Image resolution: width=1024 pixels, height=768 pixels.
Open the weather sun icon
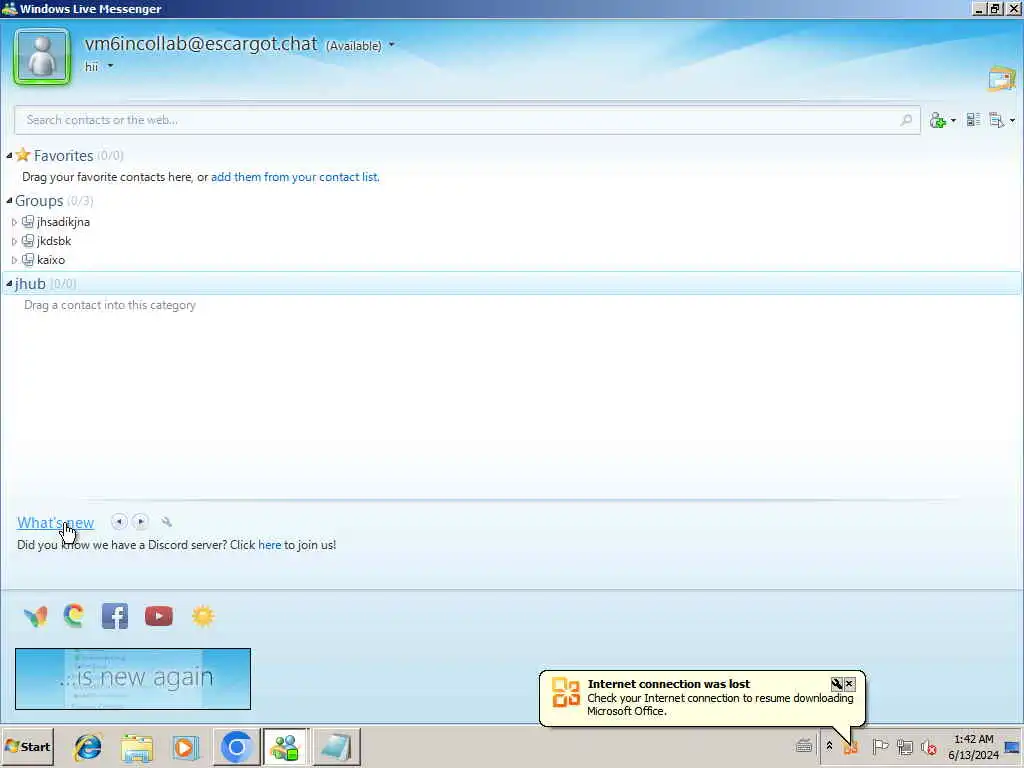click(x=203, y=616)
